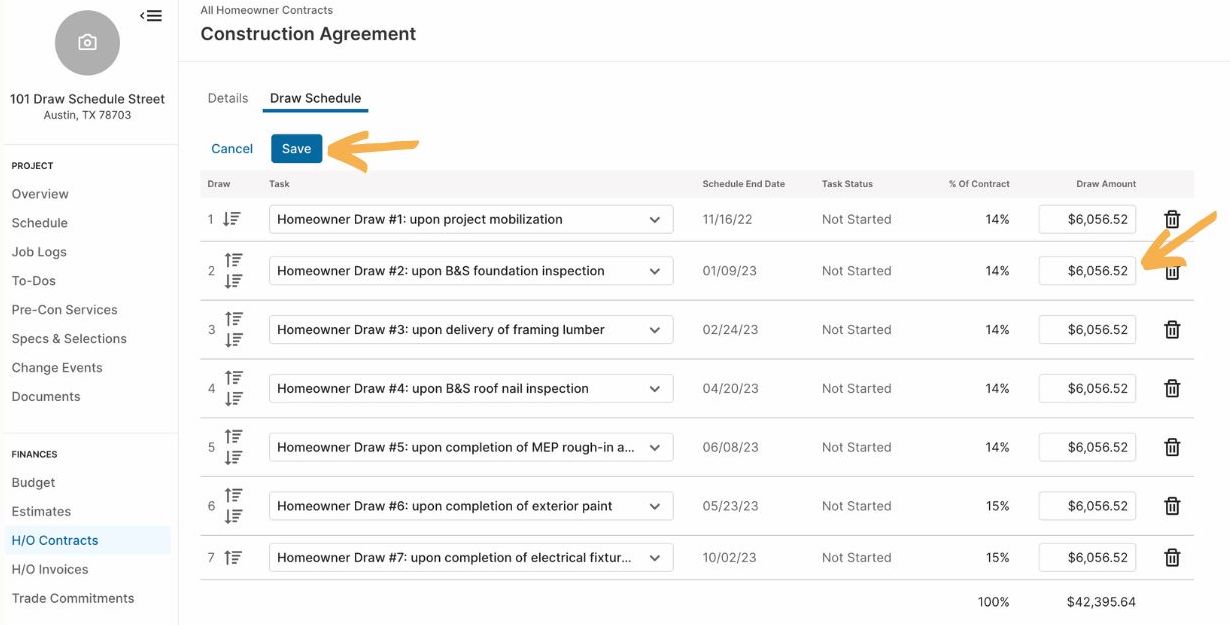Open To-Dos in the sidebar
Image resolution: width=1230 pixels, height=625 pixels.
34,281
